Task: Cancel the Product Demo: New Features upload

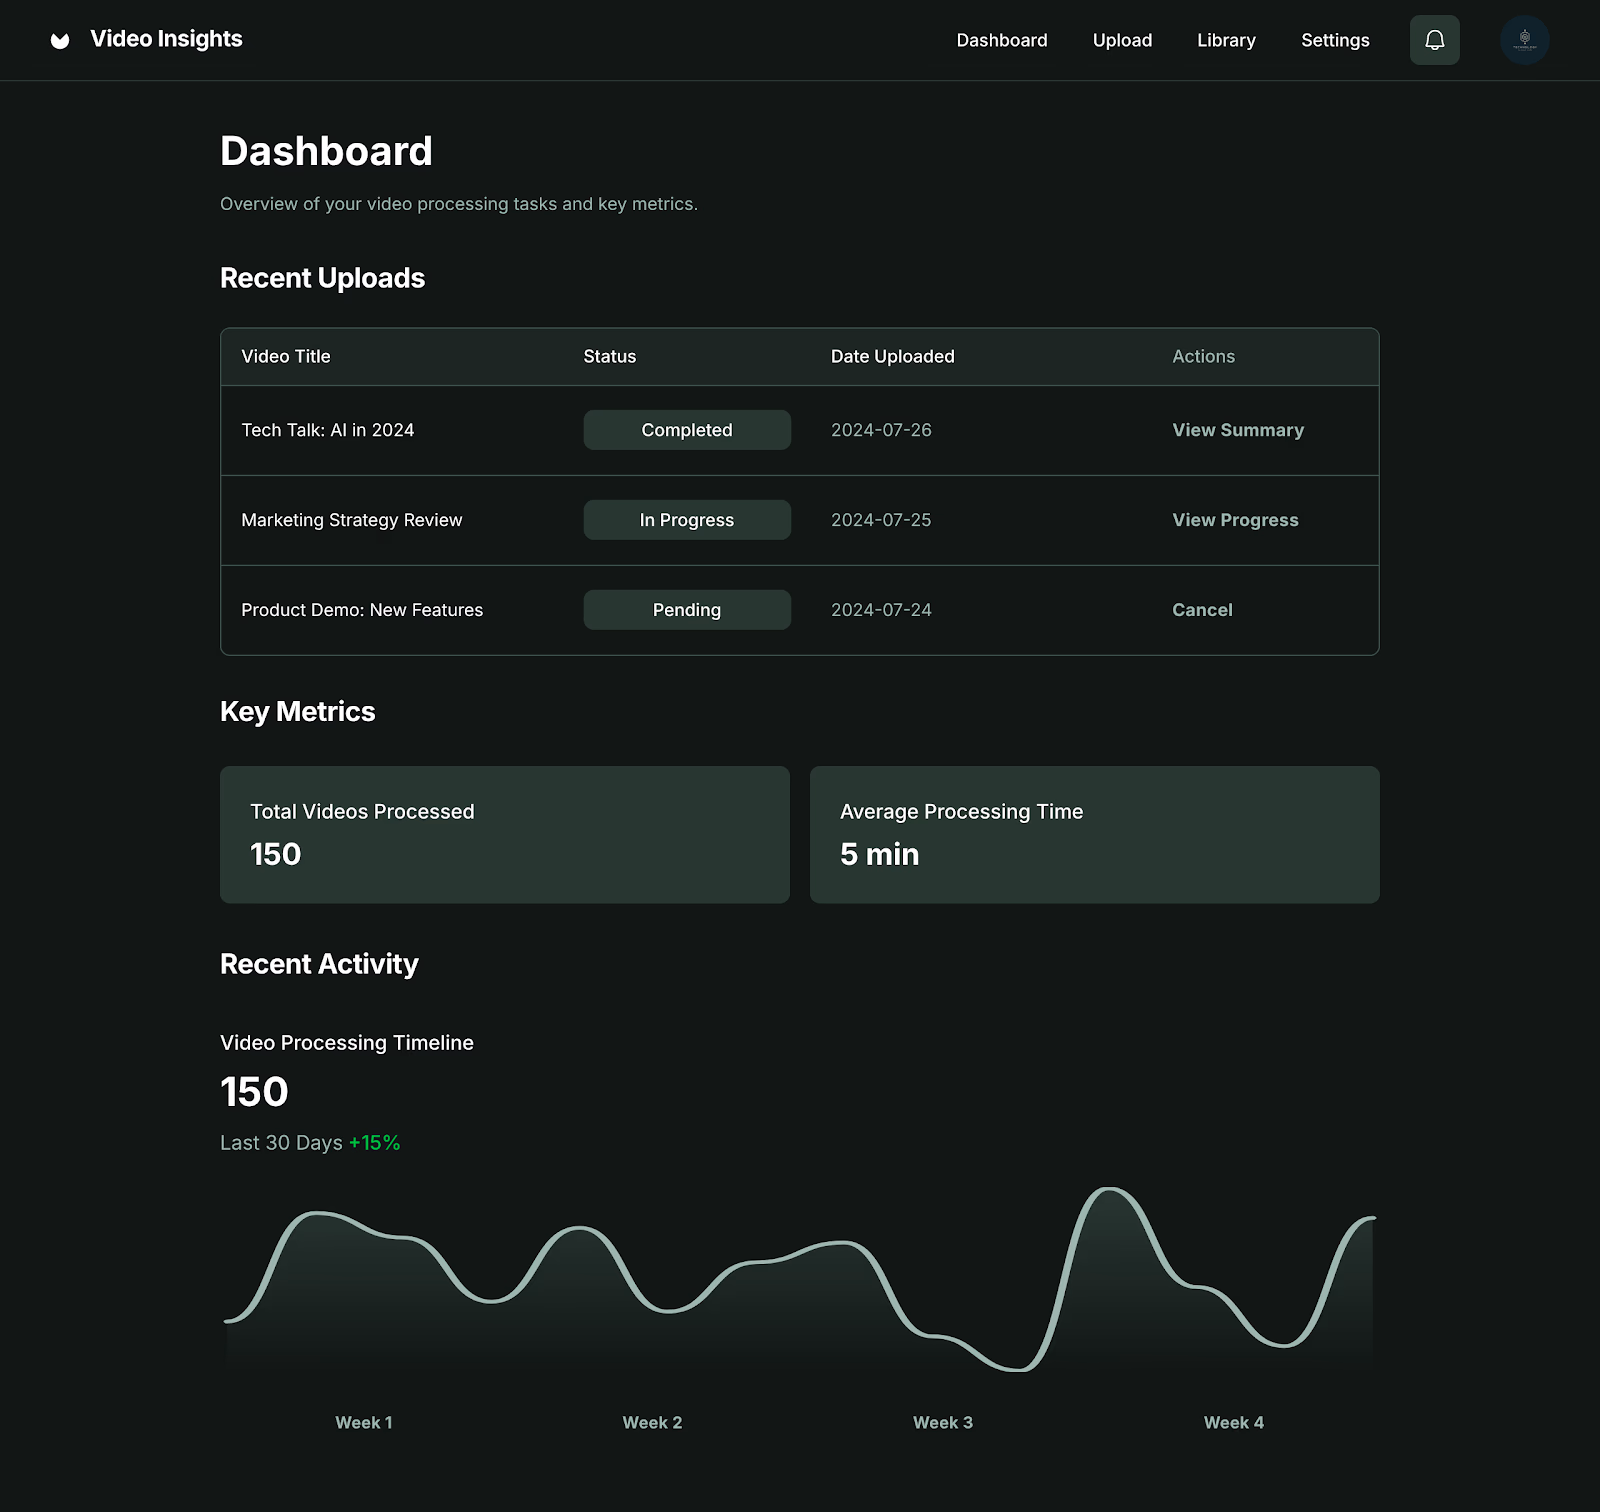Action: pyautogui.click(x=1201, y=609)
